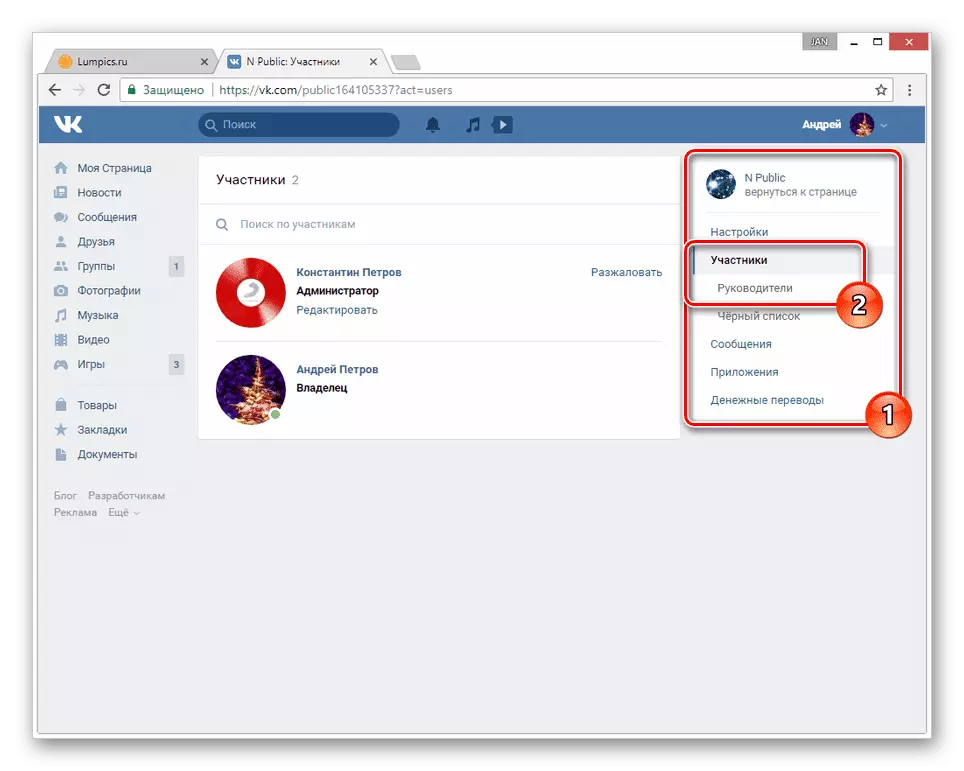Select Участники in the community menu

739,260
